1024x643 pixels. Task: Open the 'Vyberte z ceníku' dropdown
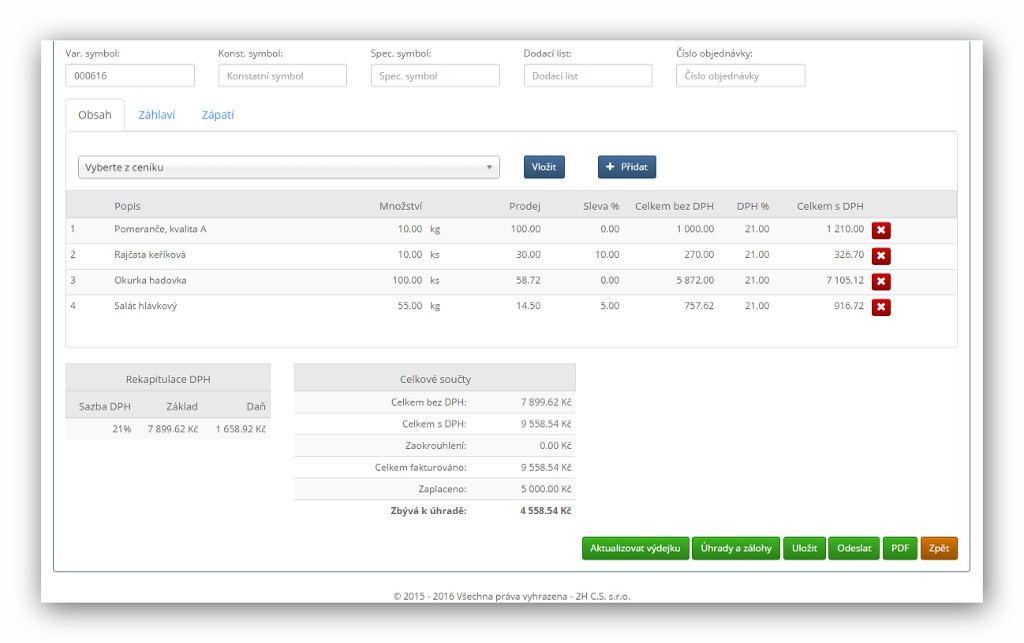tap(288, 167)
